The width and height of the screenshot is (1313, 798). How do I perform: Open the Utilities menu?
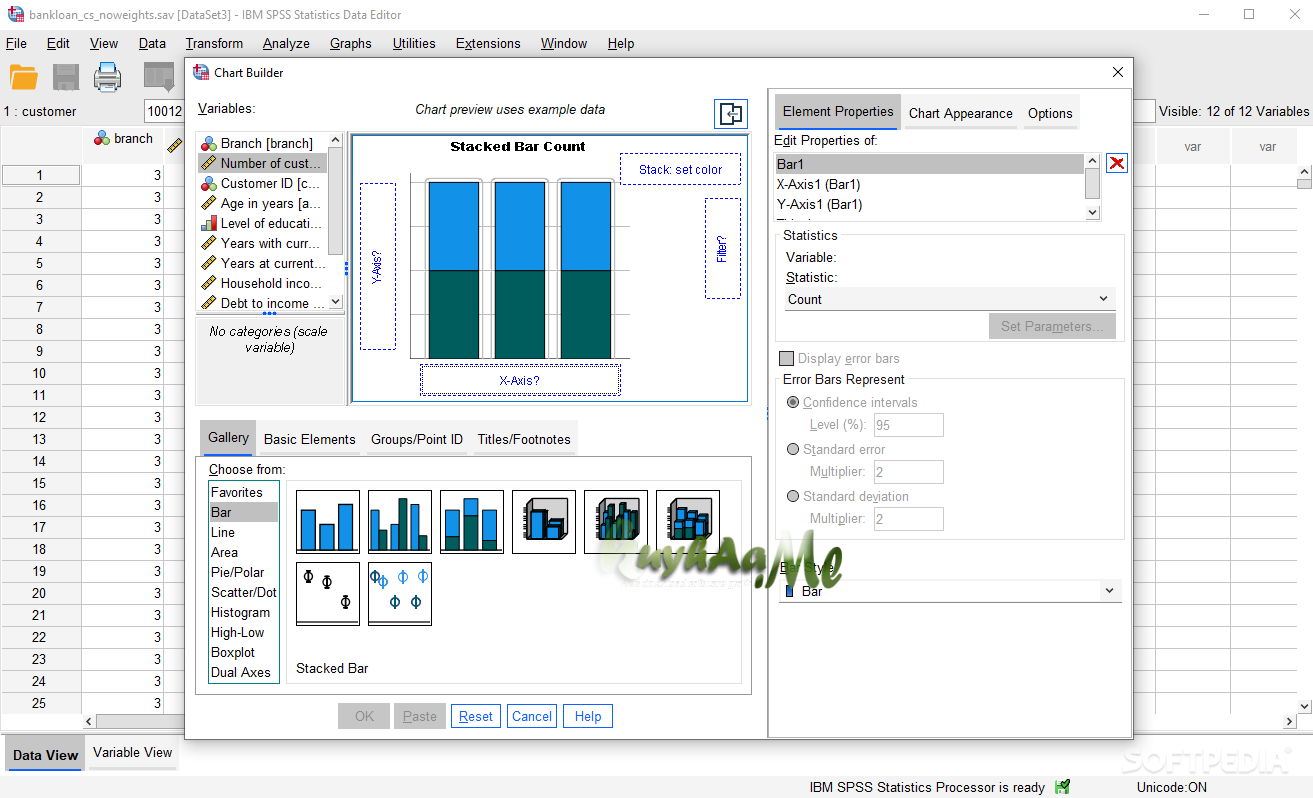[x=414, y=43]
